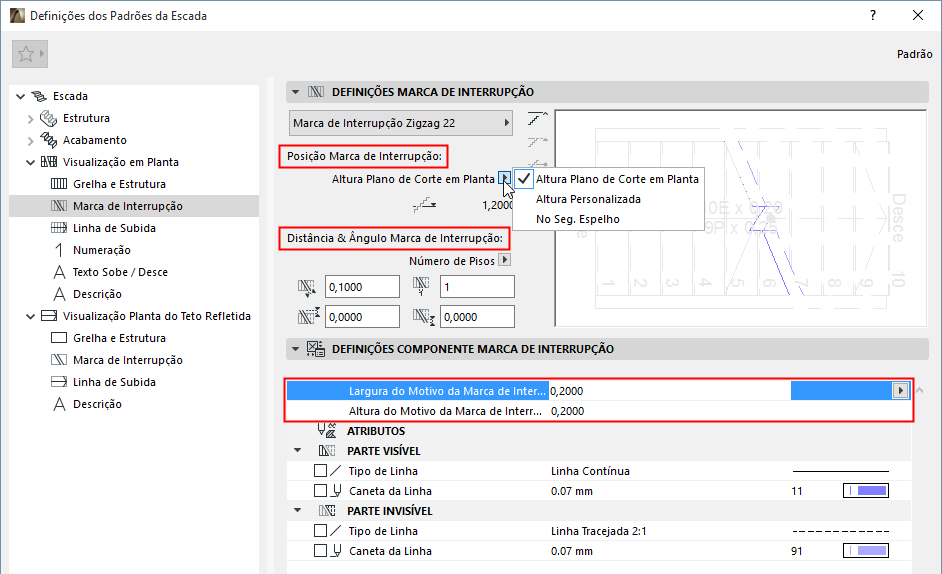Click the continuous line type preview
This screenshot has height=574, width=942.
(x=840, y=471)
